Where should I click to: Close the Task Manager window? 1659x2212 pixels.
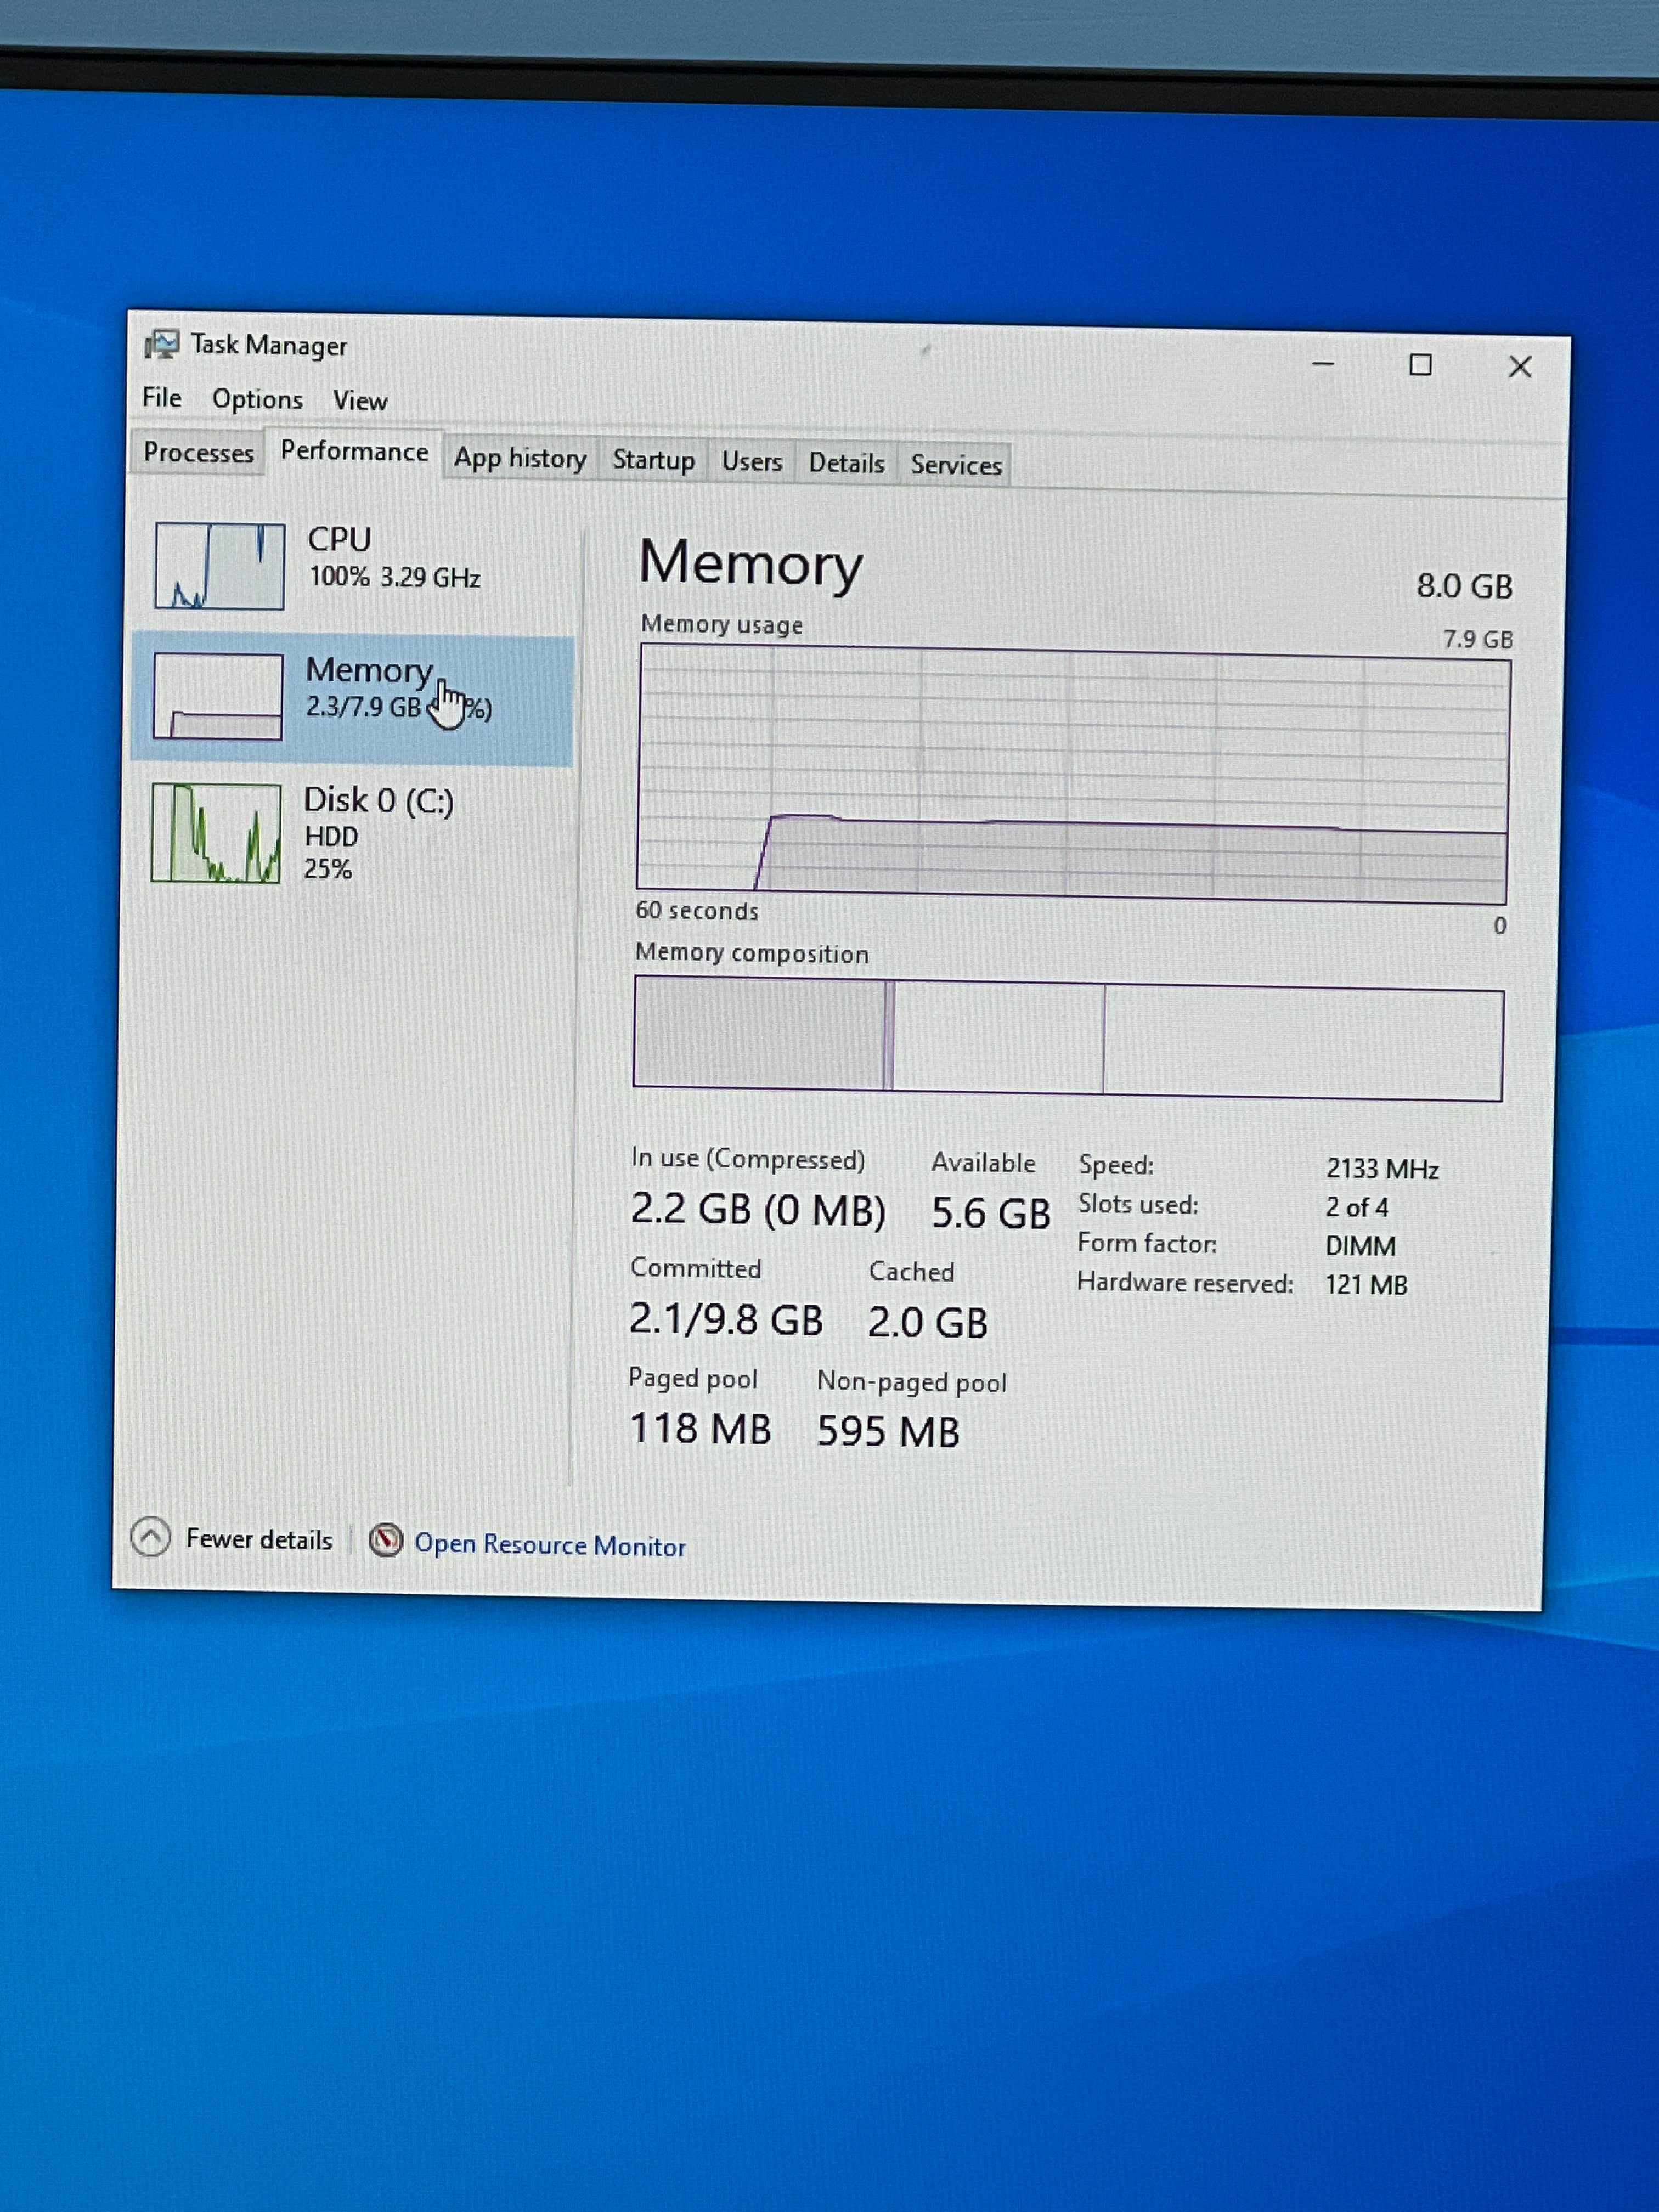[x=1520, y=367]
